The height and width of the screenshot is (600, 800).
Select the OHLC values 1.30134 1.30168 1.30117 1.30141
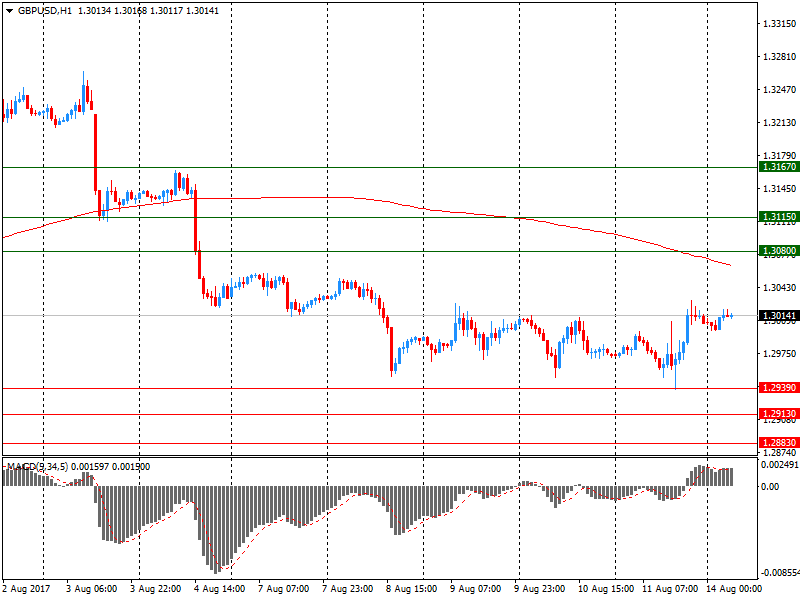(x=148, y=11)
